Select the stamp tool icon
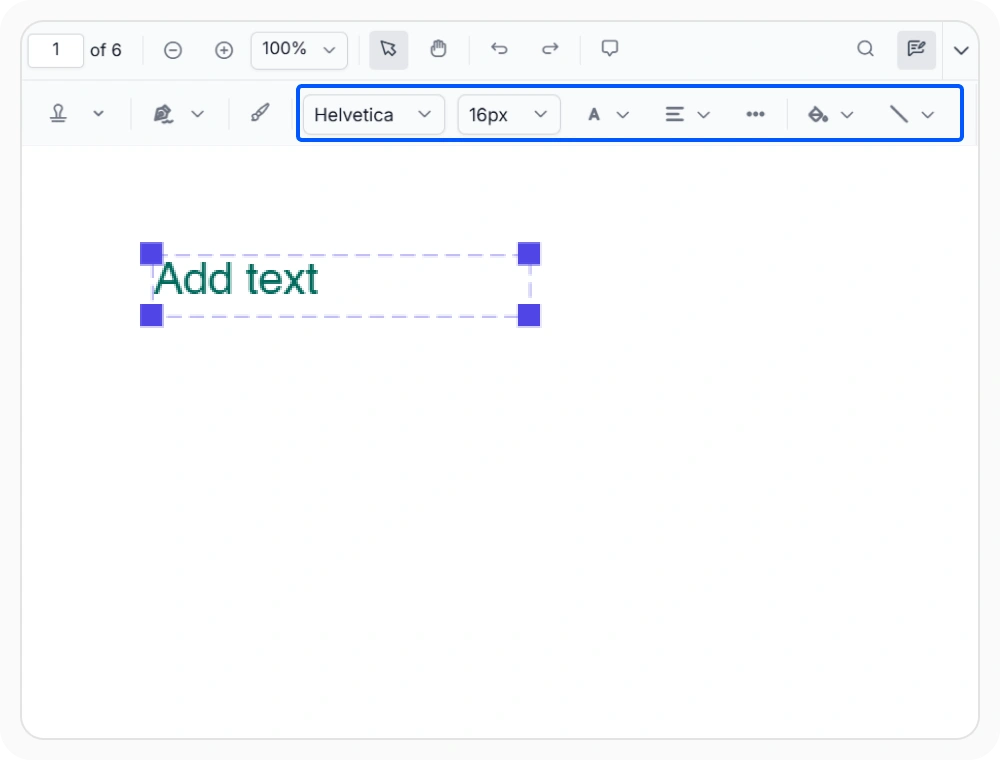The width and height of the screenshot is (1000, 760). point(59,113)
